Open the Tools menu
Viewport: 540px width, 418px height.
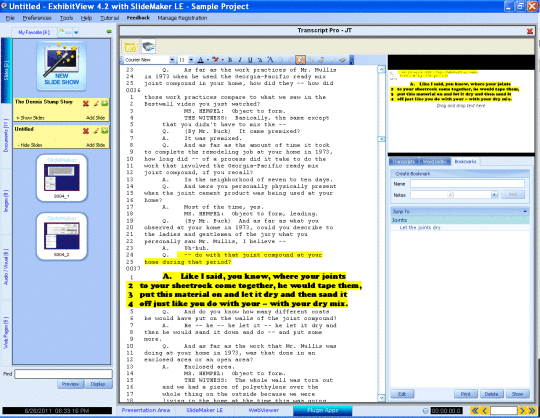[x=66, y=18]
